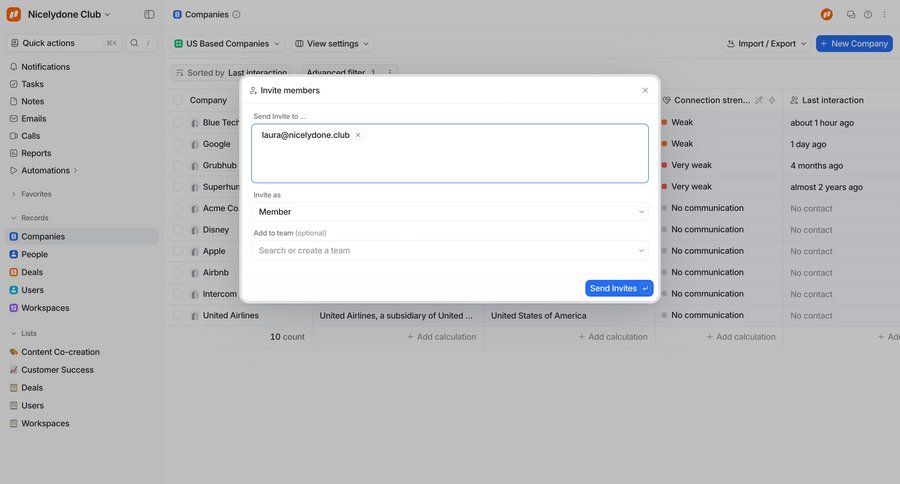Open Users under Lists
This screenshot has width=900, height=484.
tap(82, 405)
